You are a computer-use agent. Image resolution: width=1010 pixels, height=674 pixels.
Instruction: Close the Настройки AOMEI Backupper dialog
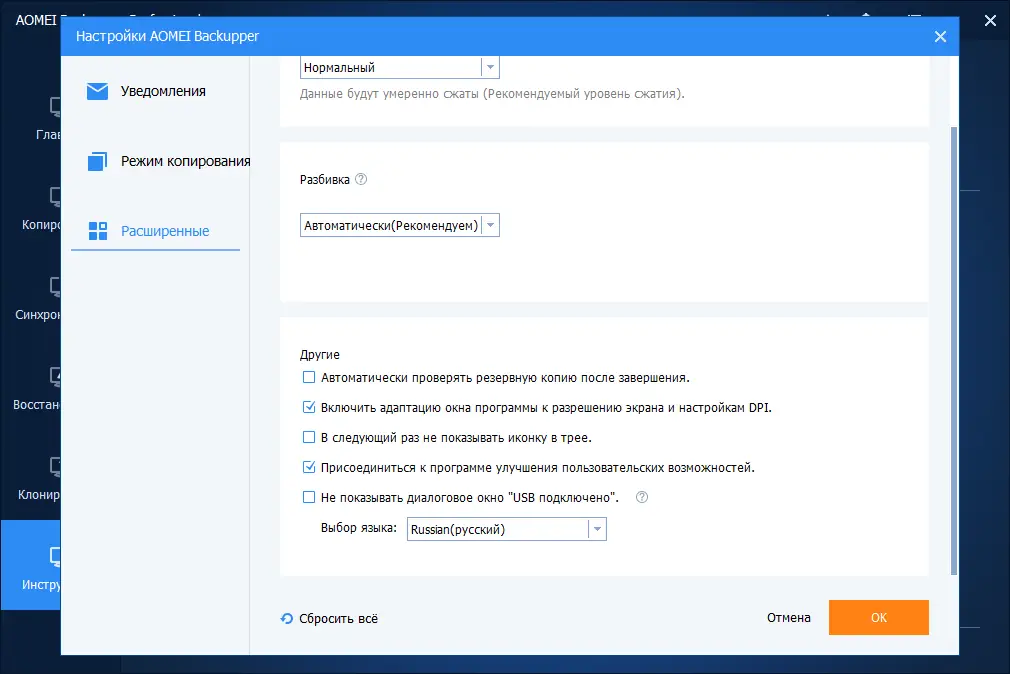(x=940, y=37)
